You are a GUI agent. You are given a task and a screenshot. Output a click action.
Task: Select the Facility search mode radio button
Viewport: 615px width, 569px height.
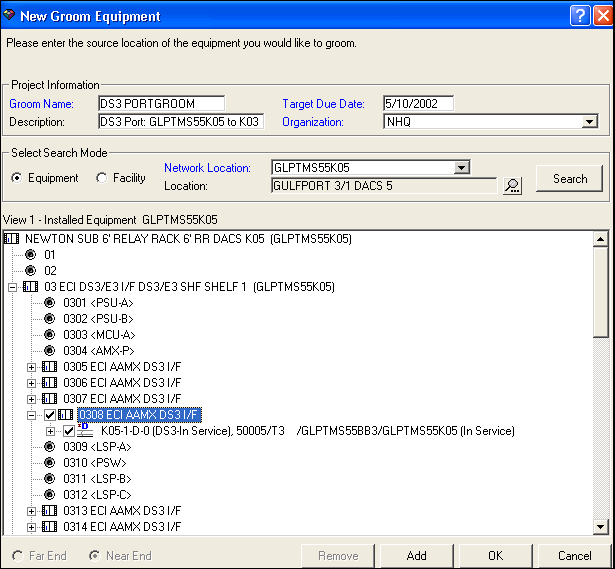click(x=102, y=178)
